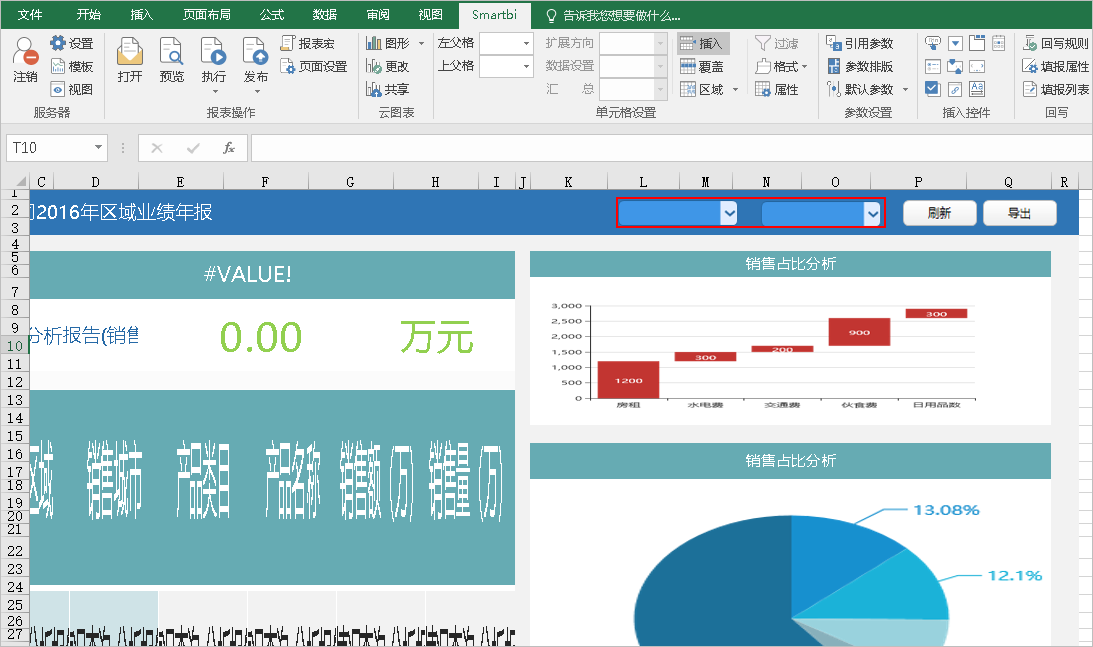Expand 区域 dropdown arrow
The image size is (1093, 647).
click(735, 89)
